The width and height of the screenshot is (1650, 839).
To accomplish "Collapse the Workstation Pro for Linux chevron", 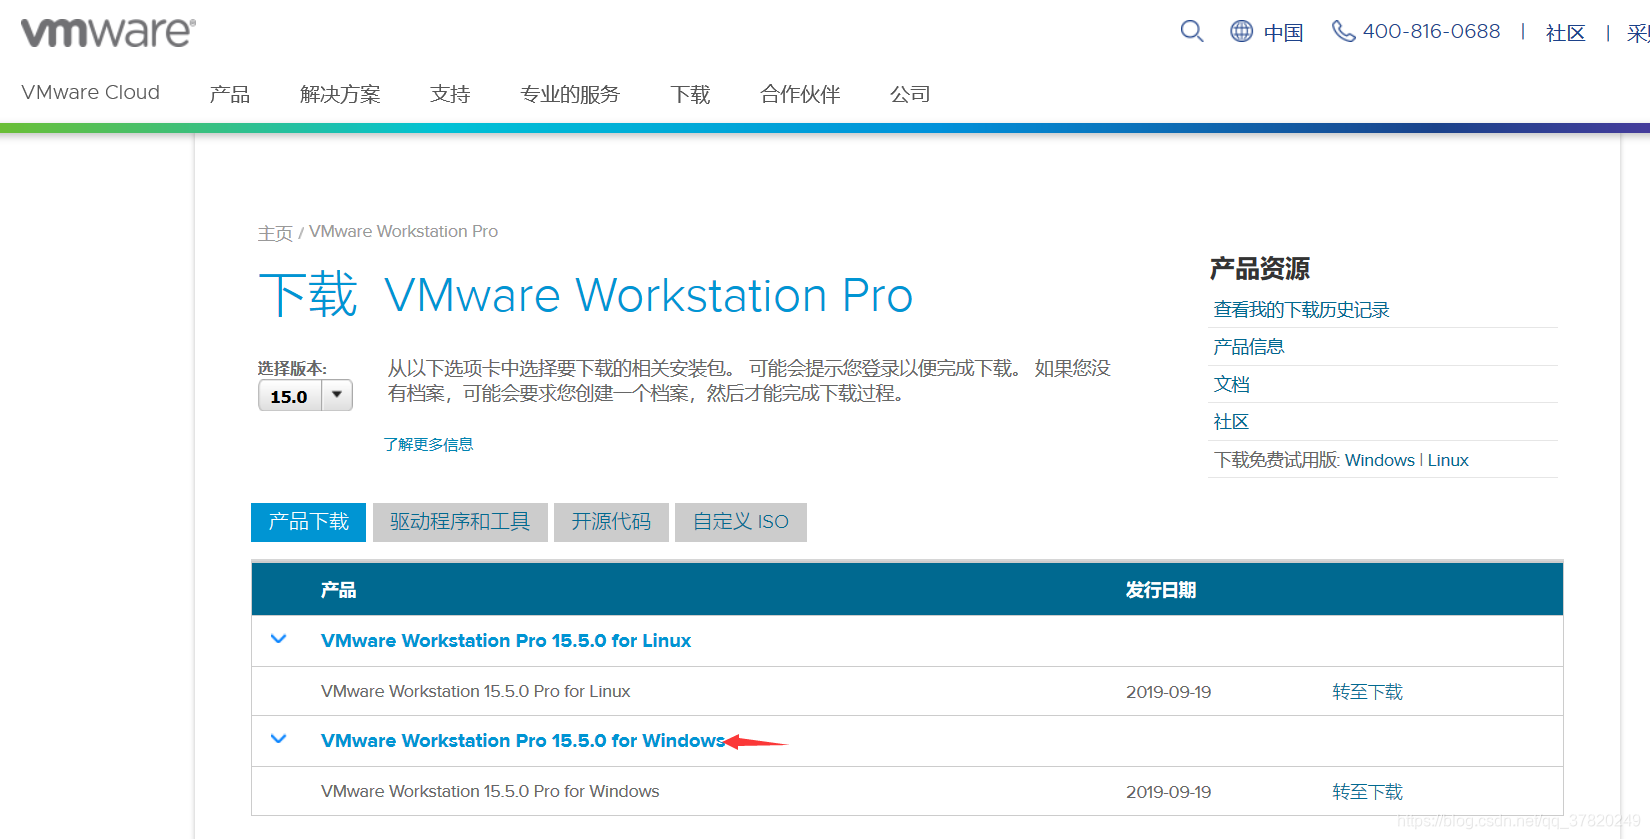I will (x=279, y=639).
